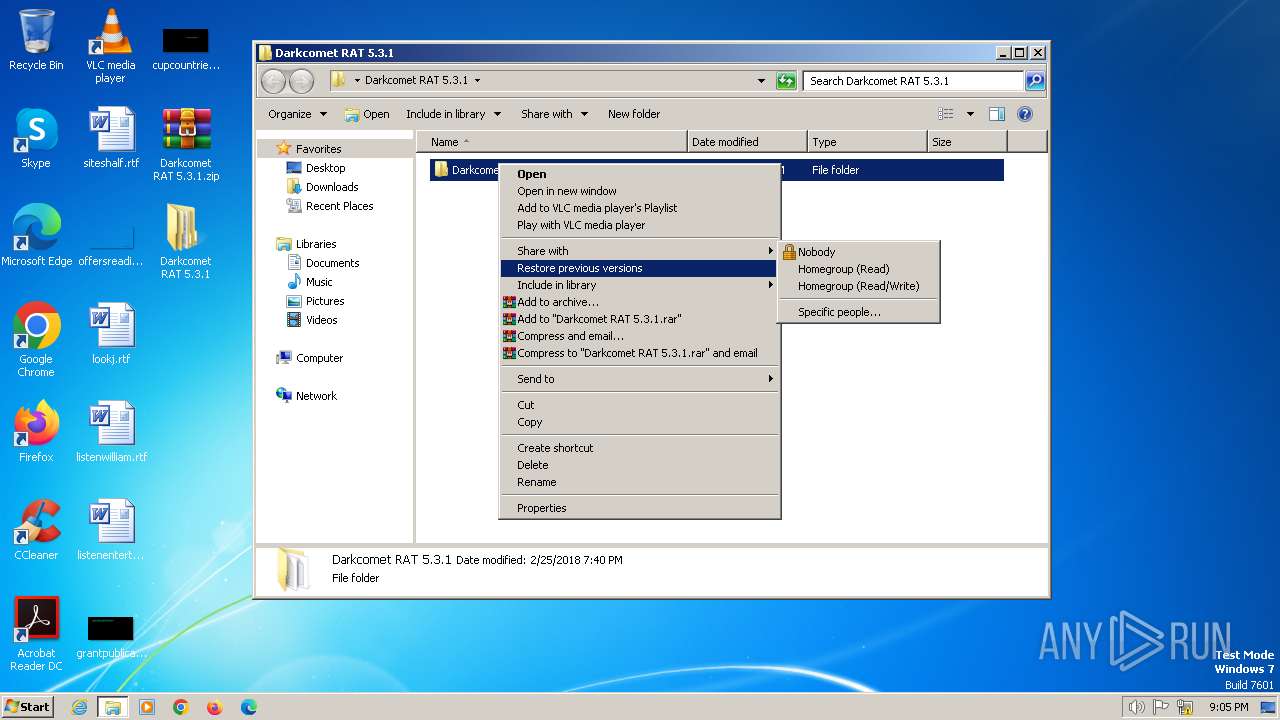This screenshot has width=1280, height=720.
Task: Open lookj.rtf document icon
Action: pos(111,334)
